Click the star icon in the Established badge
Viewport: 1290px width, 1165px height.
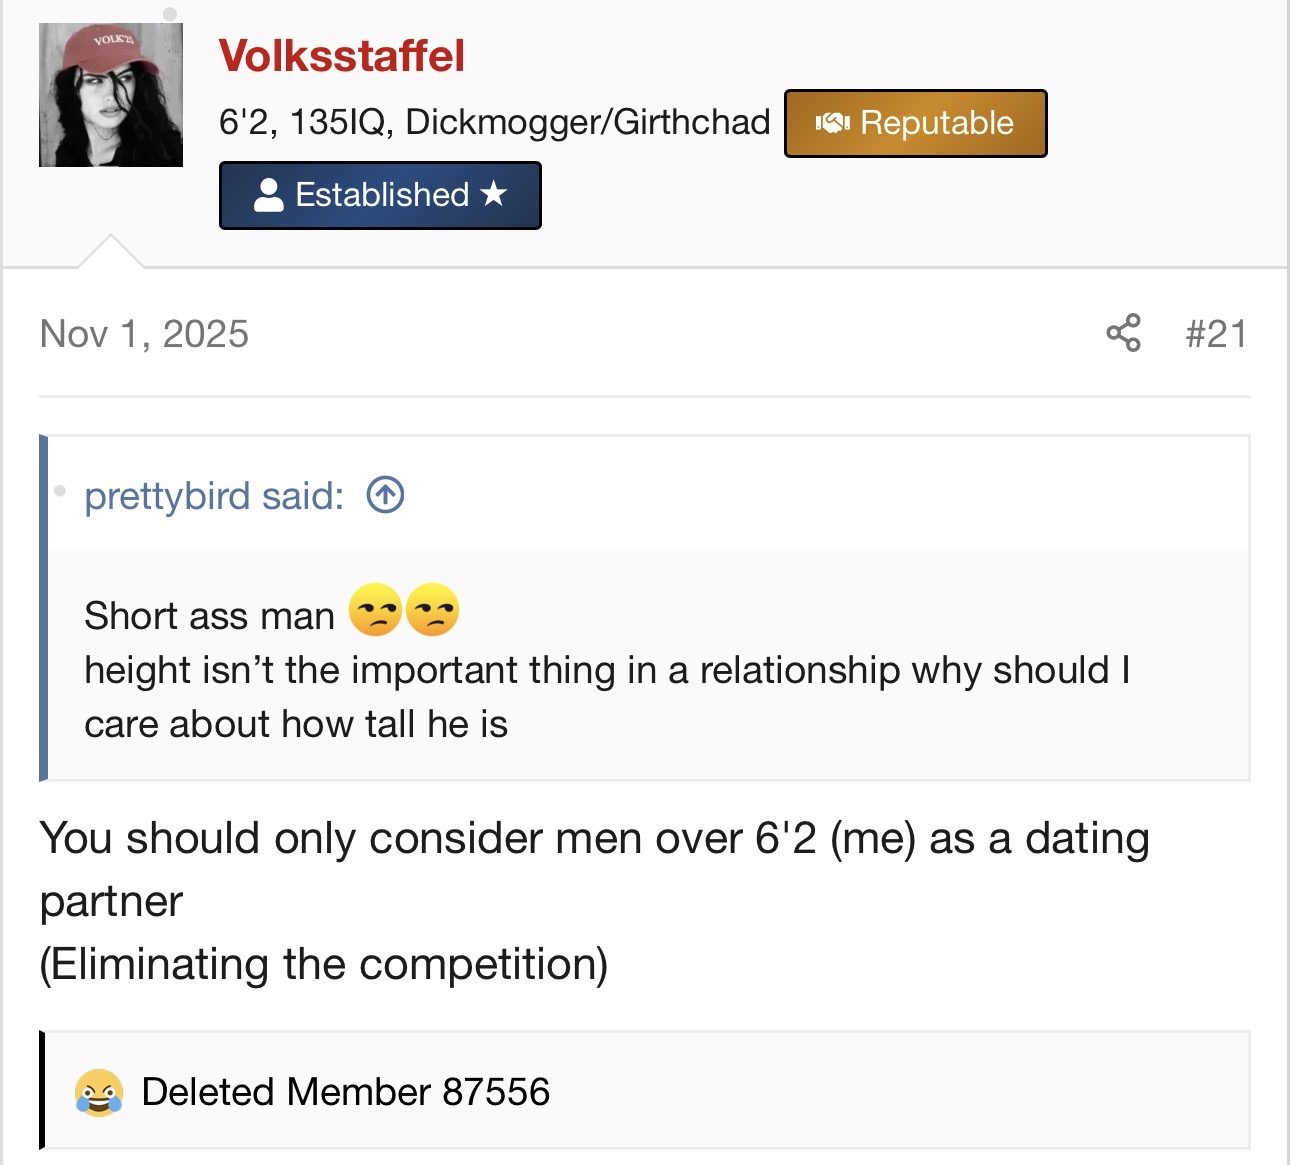[x=494, y=194]
